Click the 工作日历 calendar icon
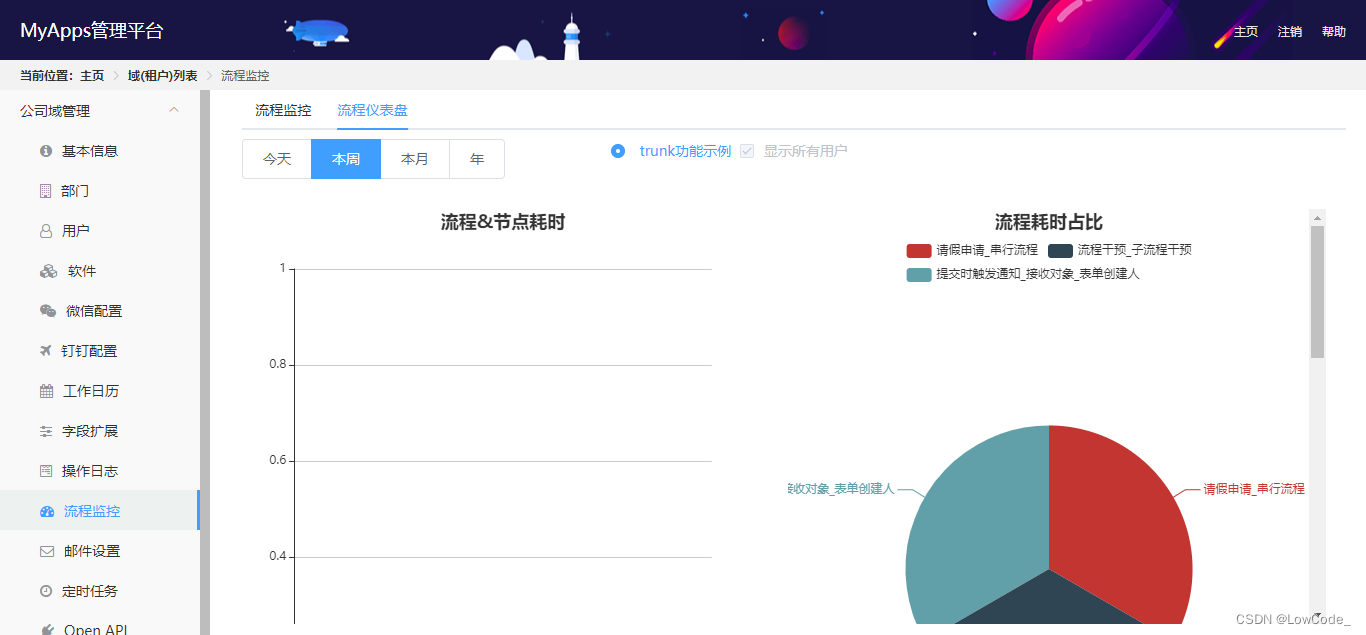Viewport: 1366px width, 635px height. [x=46, y=391]
